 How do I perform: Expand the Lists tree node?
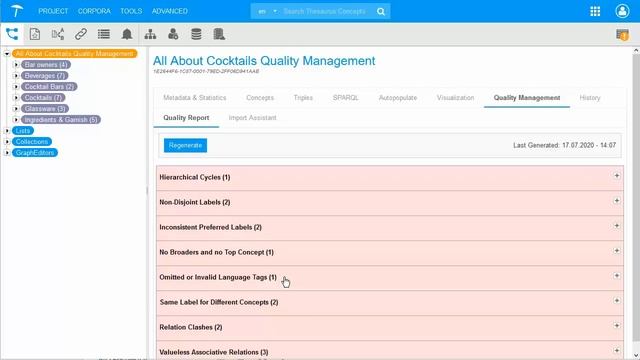(x=7, y=131)
